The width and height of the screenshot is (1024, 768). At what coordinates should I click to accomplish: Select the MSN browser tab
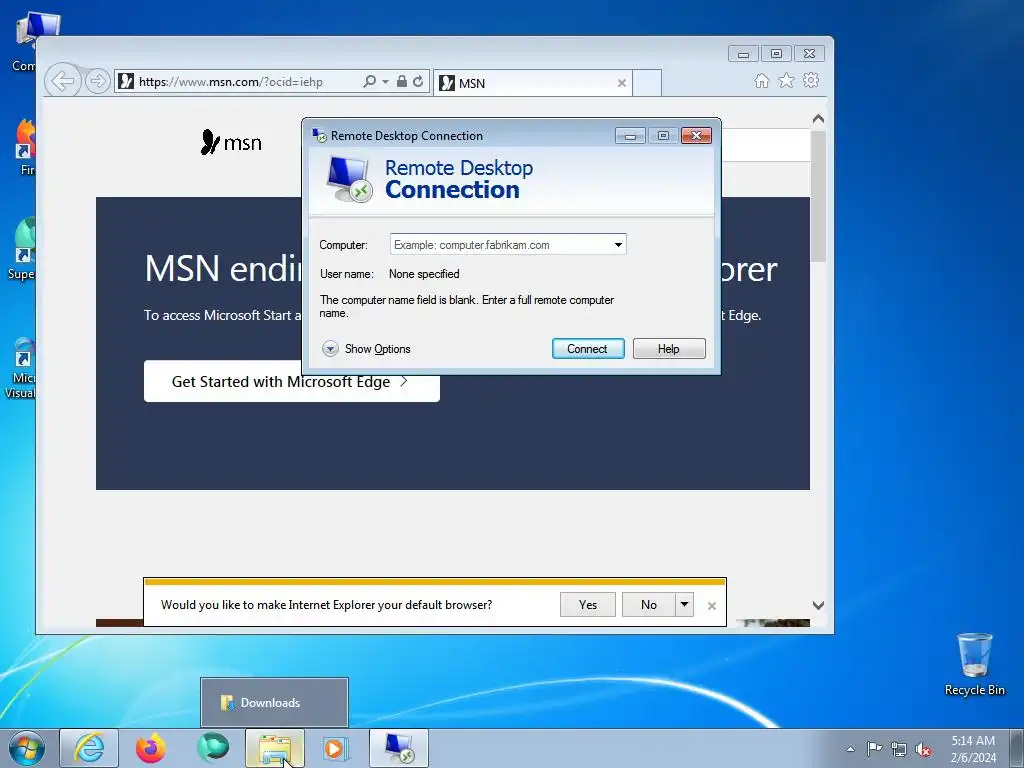pos(532,83)
